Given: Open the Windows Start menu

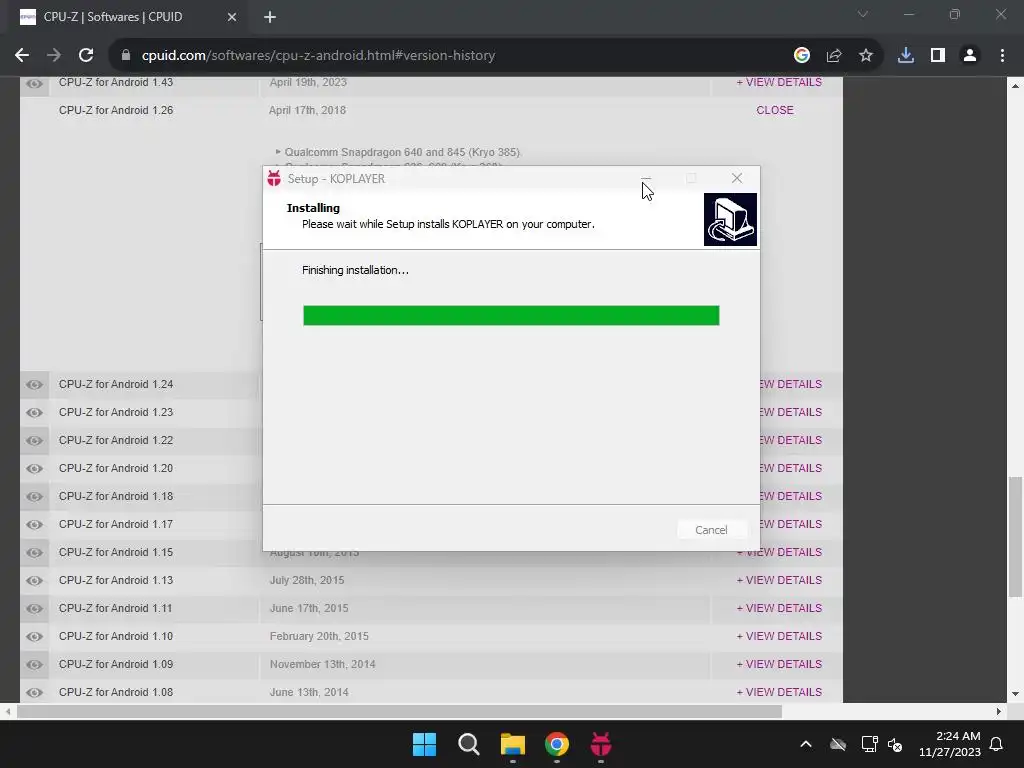Looking at the screenshot, I should [424, 744].
